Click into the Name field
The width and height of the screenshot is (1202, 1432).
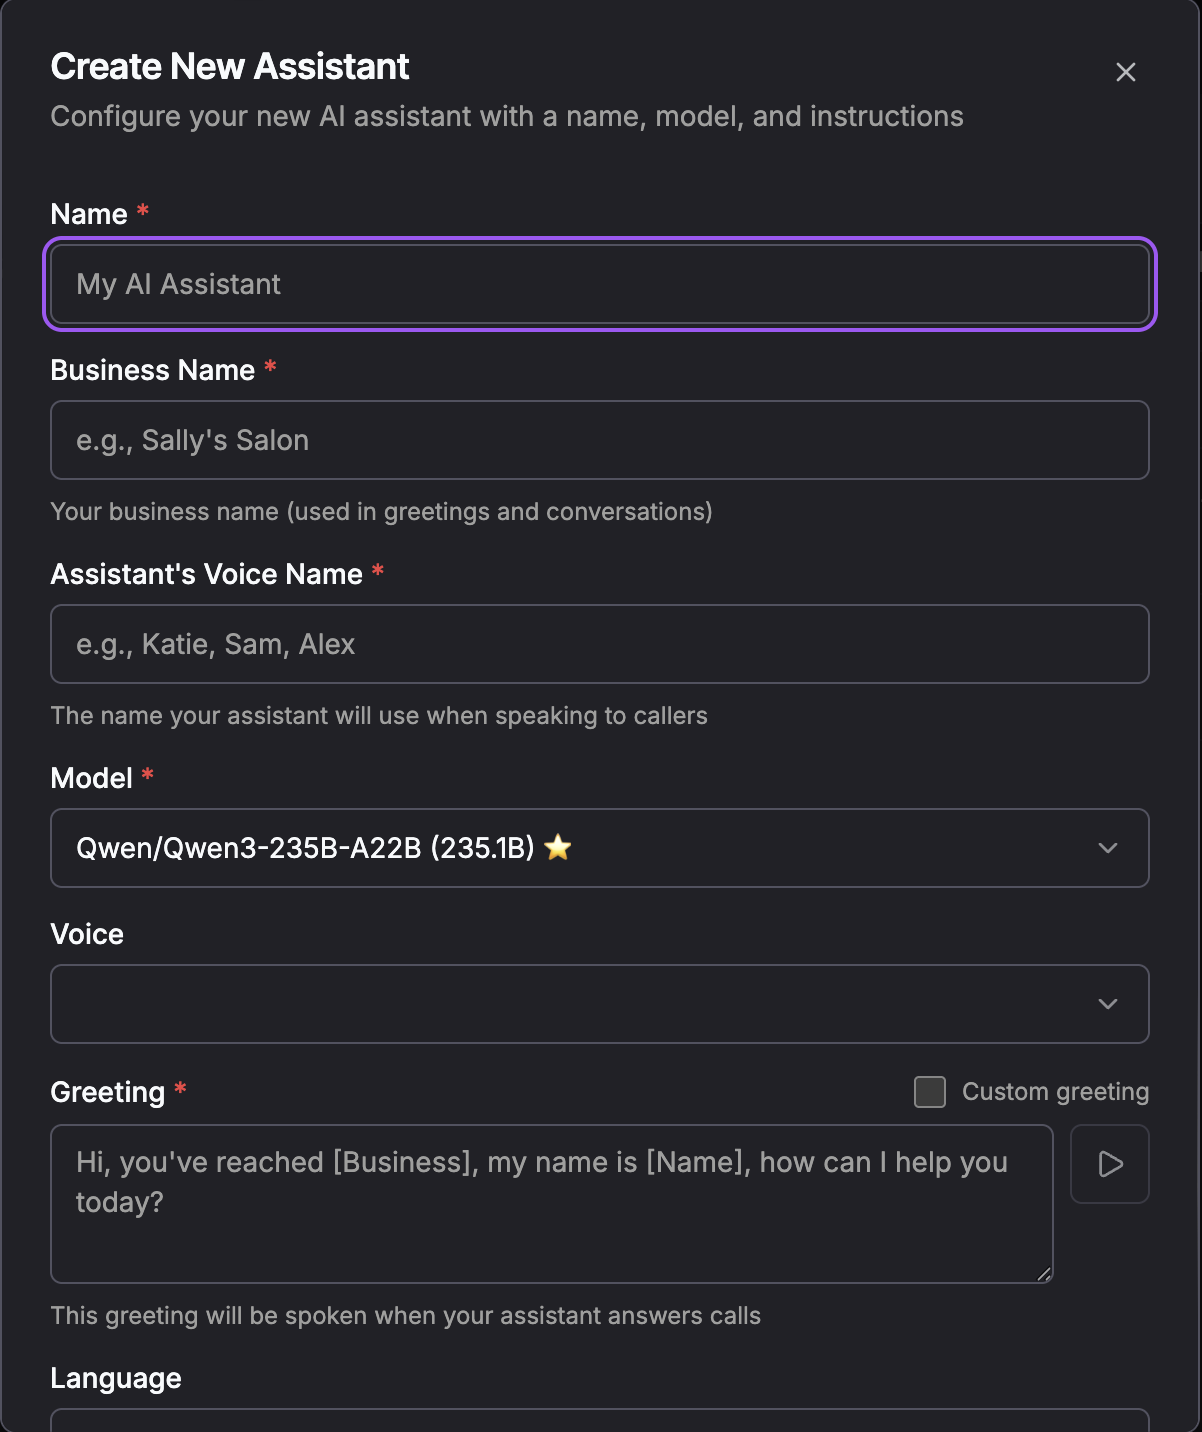(x=600, y=284)
